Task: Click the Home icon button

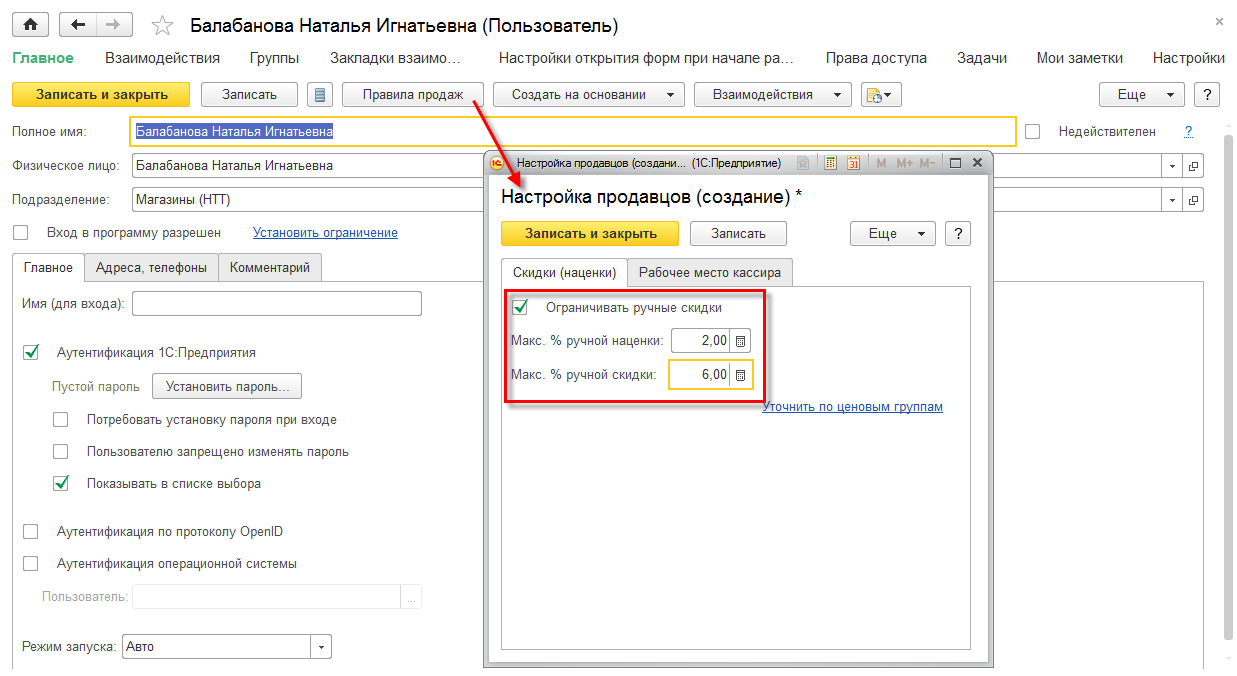Action: [30, 25]
